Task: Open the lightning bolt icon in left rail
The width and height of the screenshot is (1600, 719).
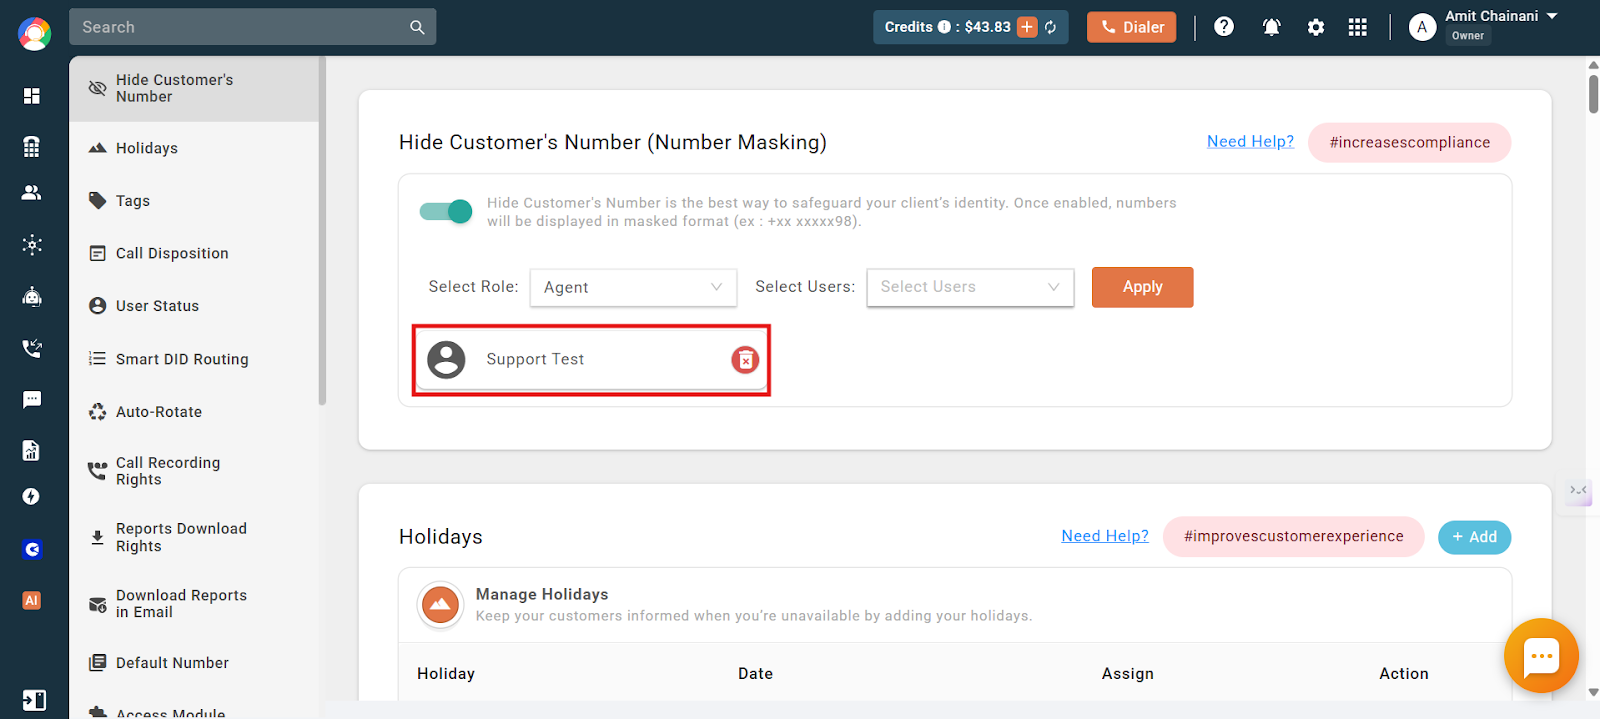Action: click(x=32, y=497)
